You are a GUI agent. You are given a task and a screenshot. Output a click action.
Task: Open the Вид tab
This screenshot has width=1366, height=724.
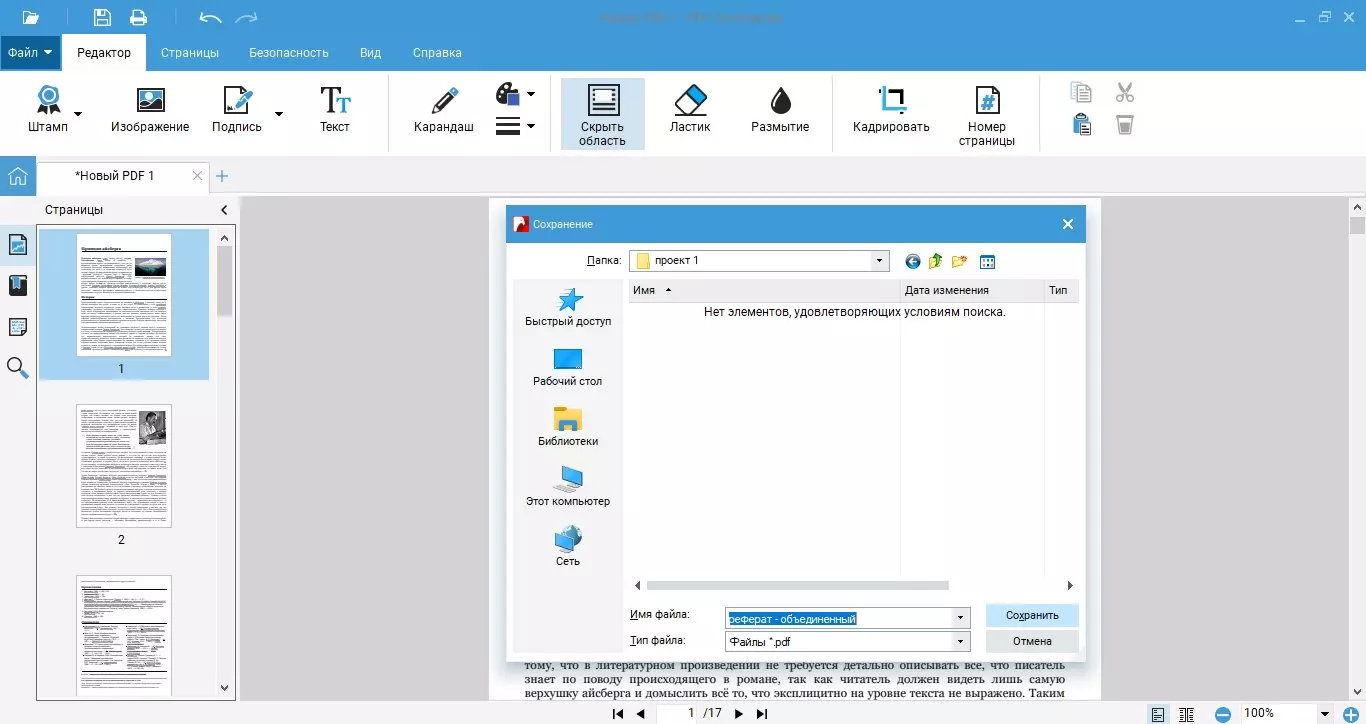[370, 53]
